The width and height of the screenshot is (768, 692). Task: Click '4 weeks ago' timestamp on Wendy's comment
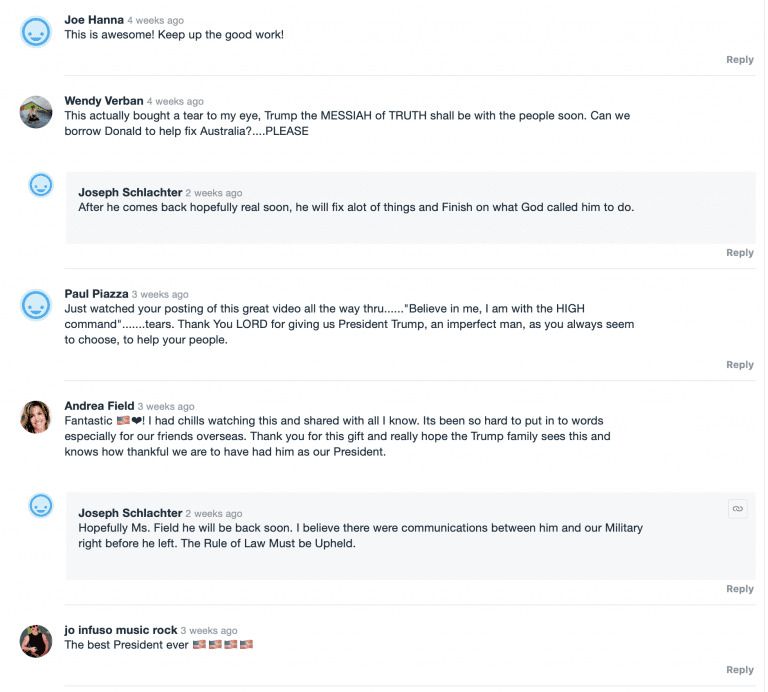click(x=175, y=102)
